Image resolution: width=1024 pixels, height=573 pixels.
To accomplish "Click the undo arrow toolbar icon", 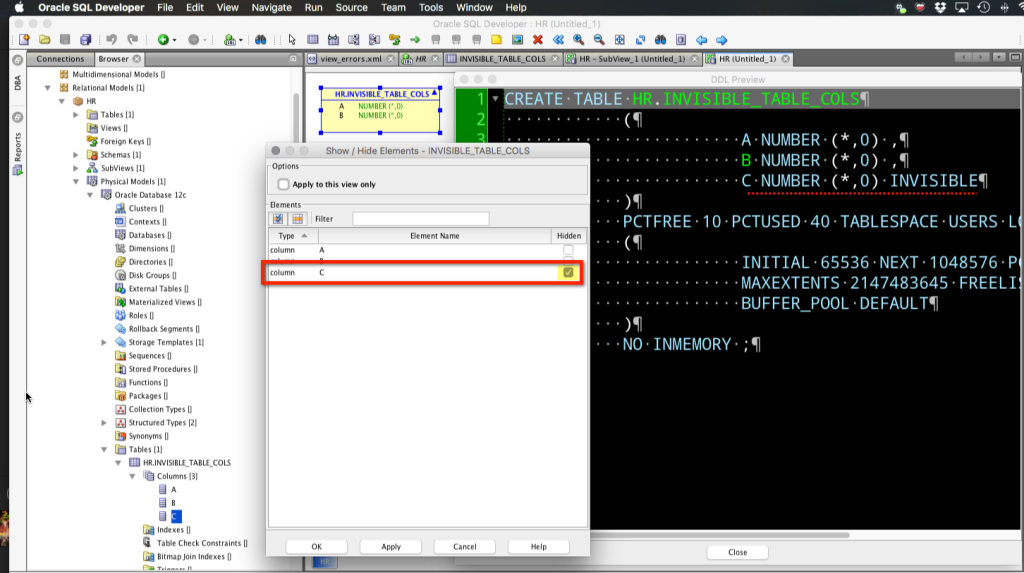I will pyautogui.click(x=111, y=40).
